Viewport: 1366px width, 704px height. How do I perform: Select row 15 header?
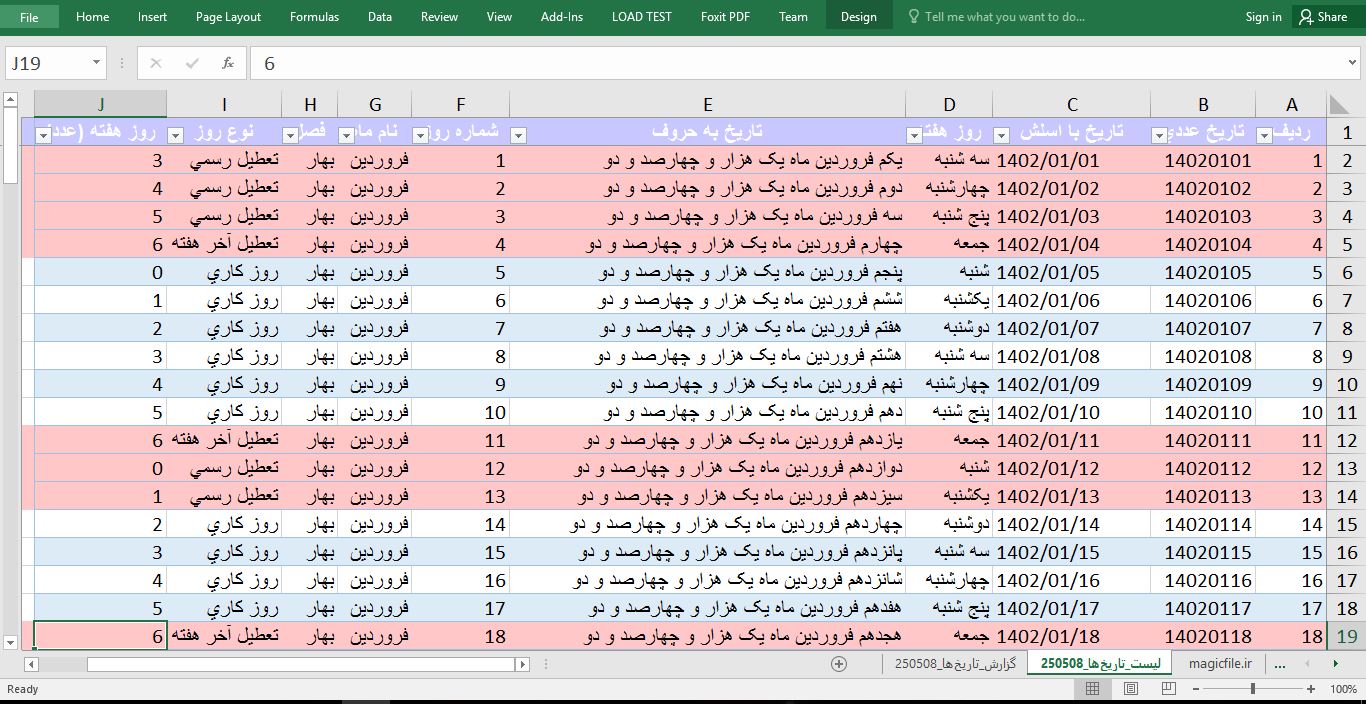point(1346,524)
